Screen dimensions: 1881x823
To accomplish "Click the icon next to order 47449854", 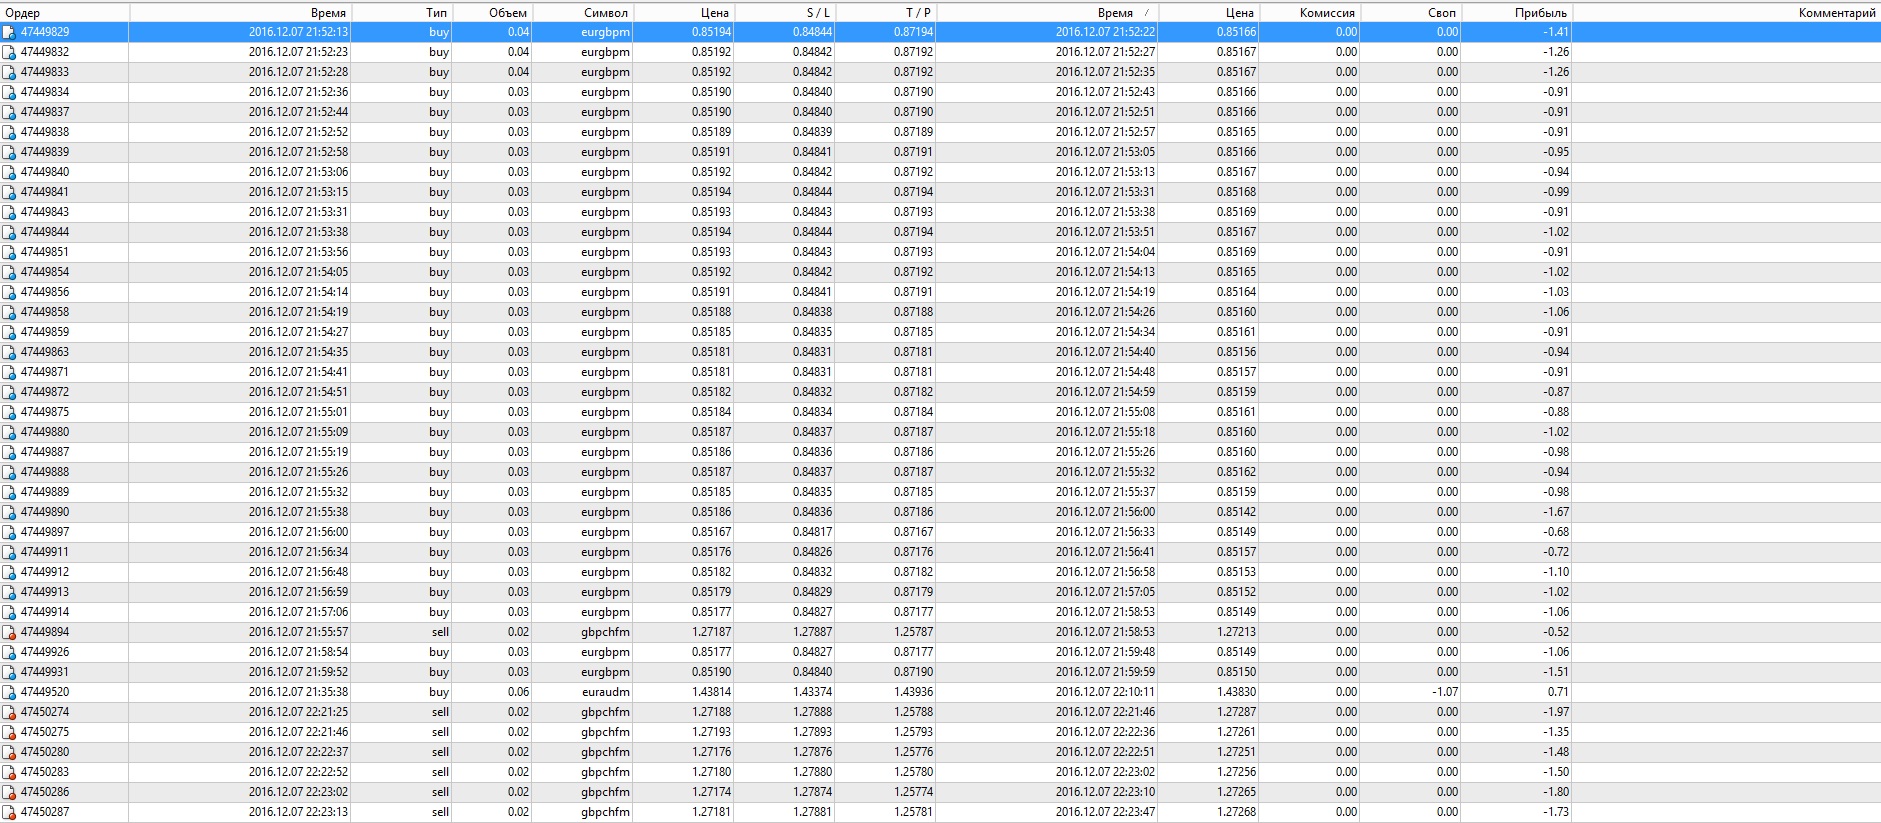I will point(9,272).
